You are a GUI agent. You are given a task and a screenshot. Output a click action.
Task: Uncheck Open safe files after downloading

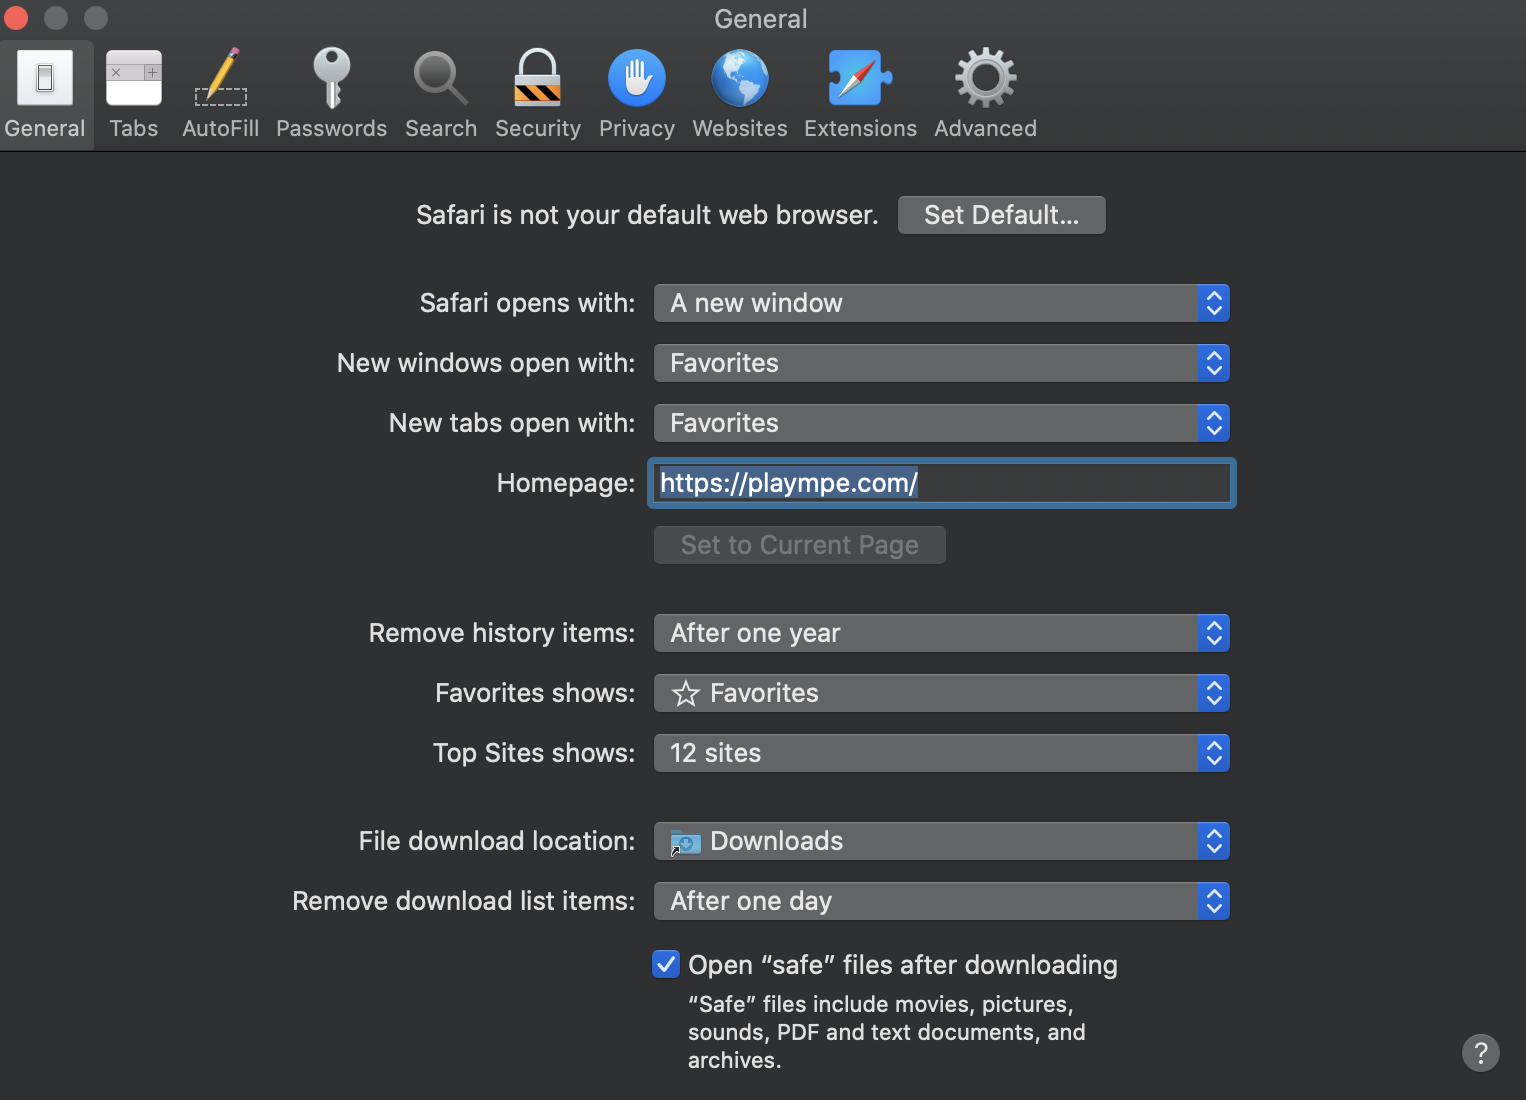tap(666, 964)
